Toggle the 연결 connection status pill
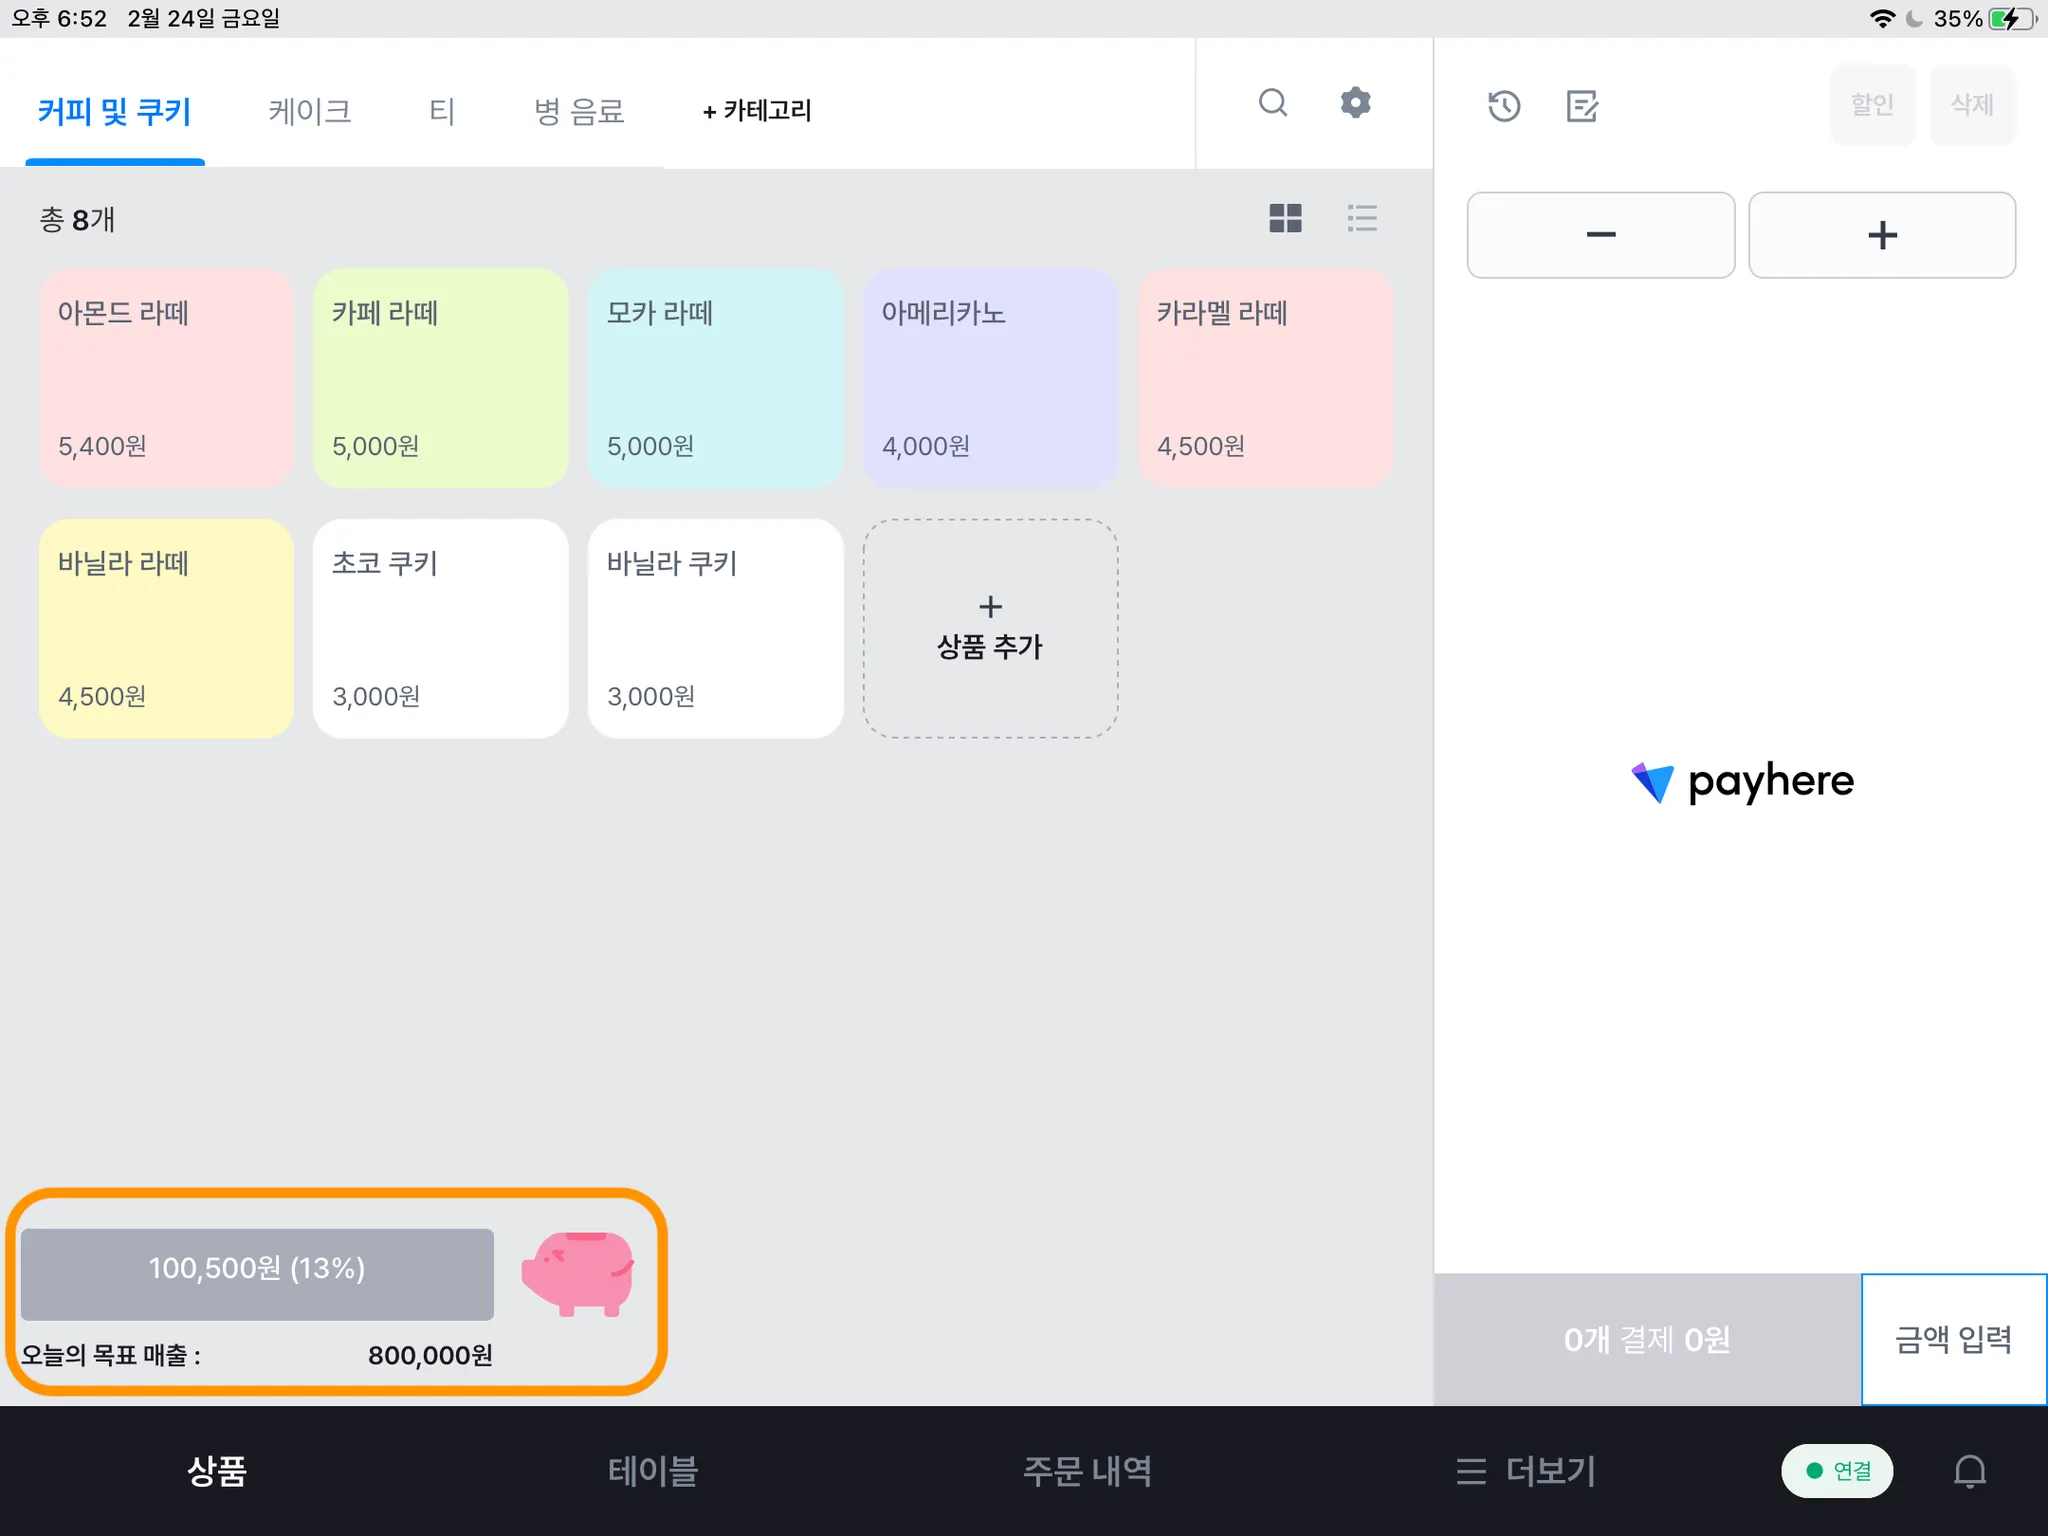This screenshot has width=2048, height=1536. pyautogui.click(x=1837, y=1471)
